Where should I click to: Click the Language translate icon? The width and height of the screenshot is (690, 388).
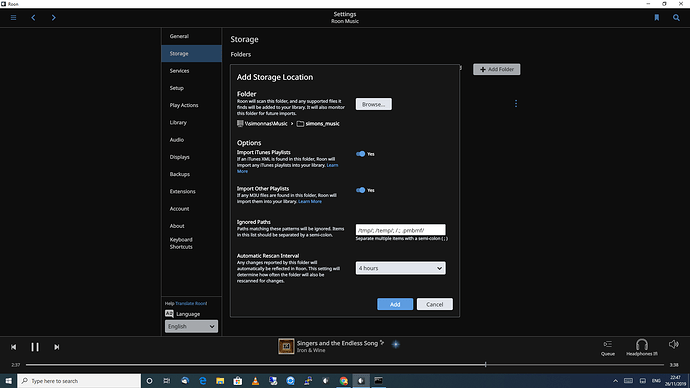click(x=169, y=314)
